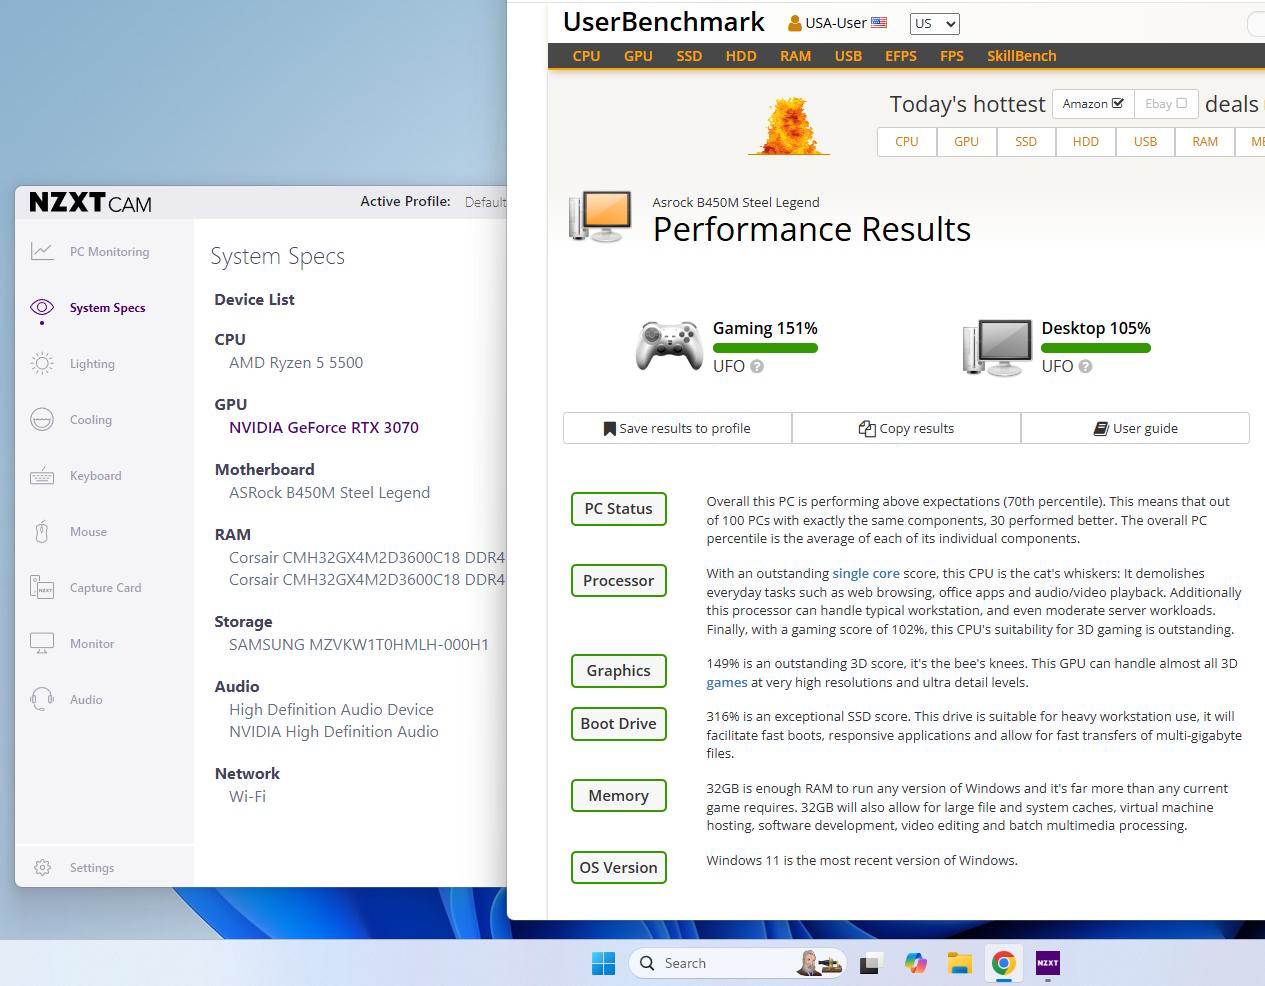This screenshot has height=986, width=1265.
Task: Open HDD in the UserBenchmark dark nav bar
Action: 741,56
